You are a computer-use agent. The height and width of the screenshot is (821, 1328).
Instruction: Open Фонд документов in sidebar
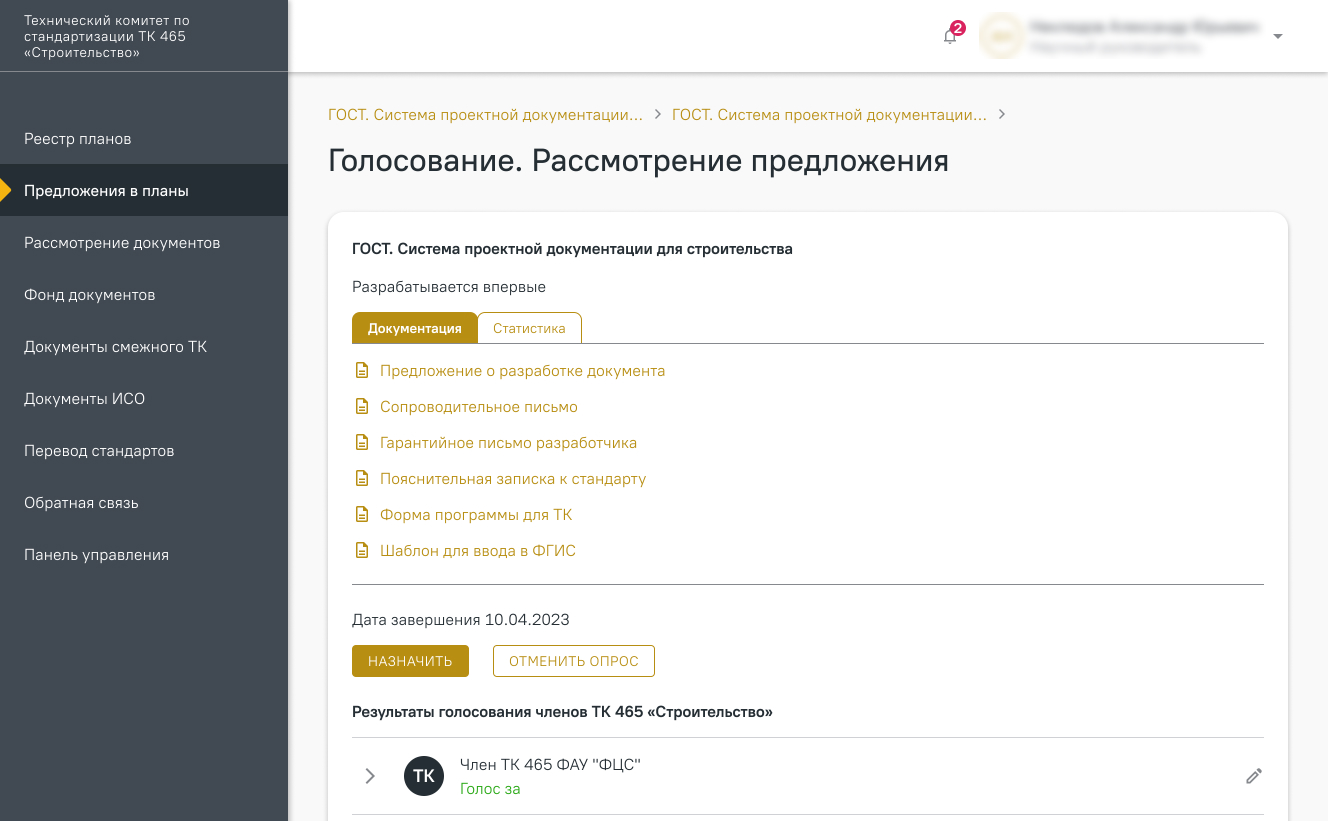coord(90,295)
